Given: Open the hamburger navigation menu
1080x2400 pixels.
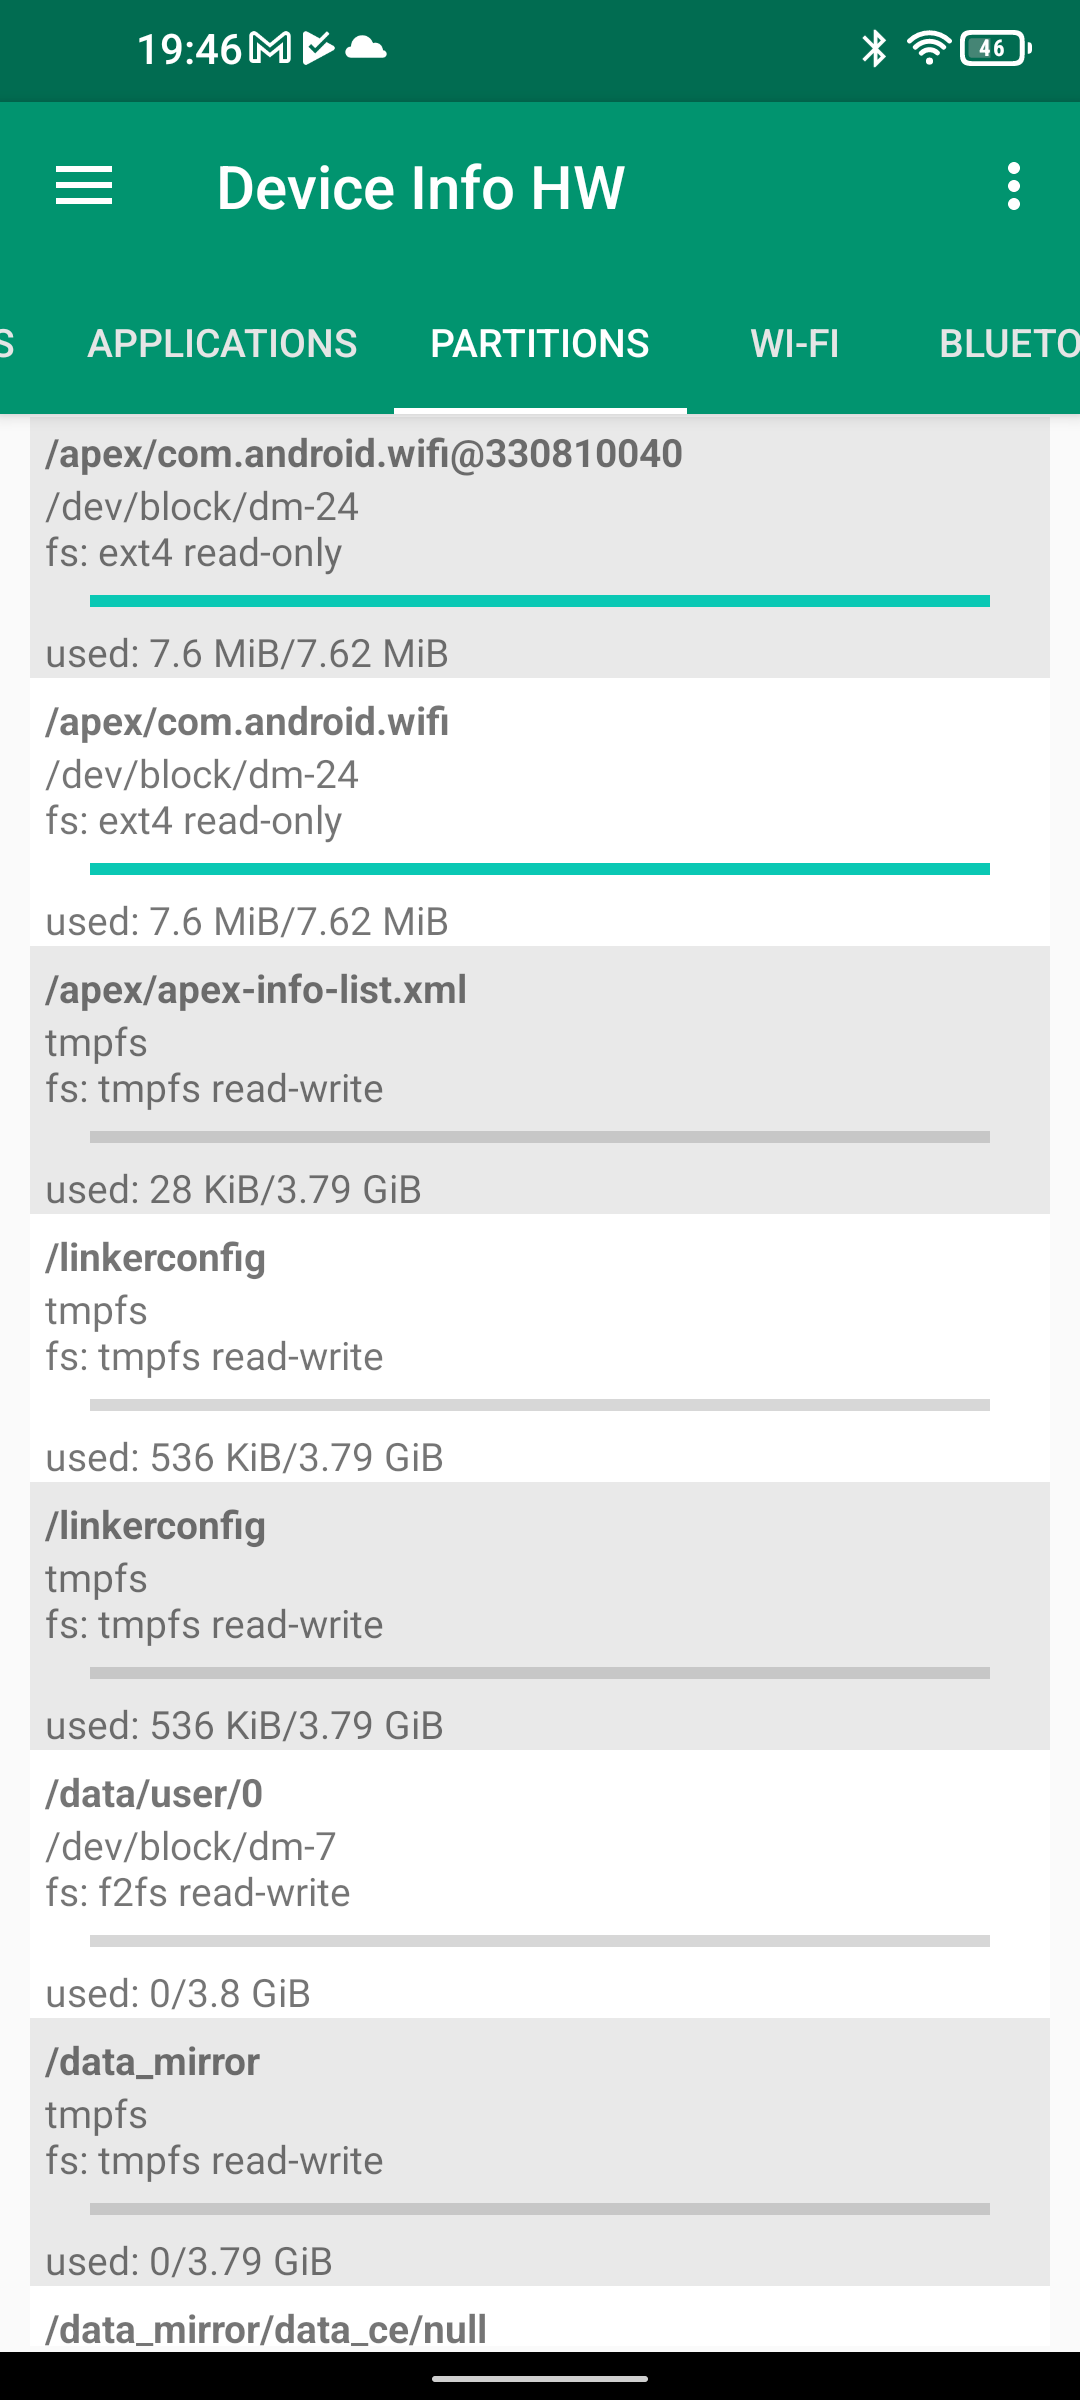Looking at the screenshot, I should [x=84, y=187].
